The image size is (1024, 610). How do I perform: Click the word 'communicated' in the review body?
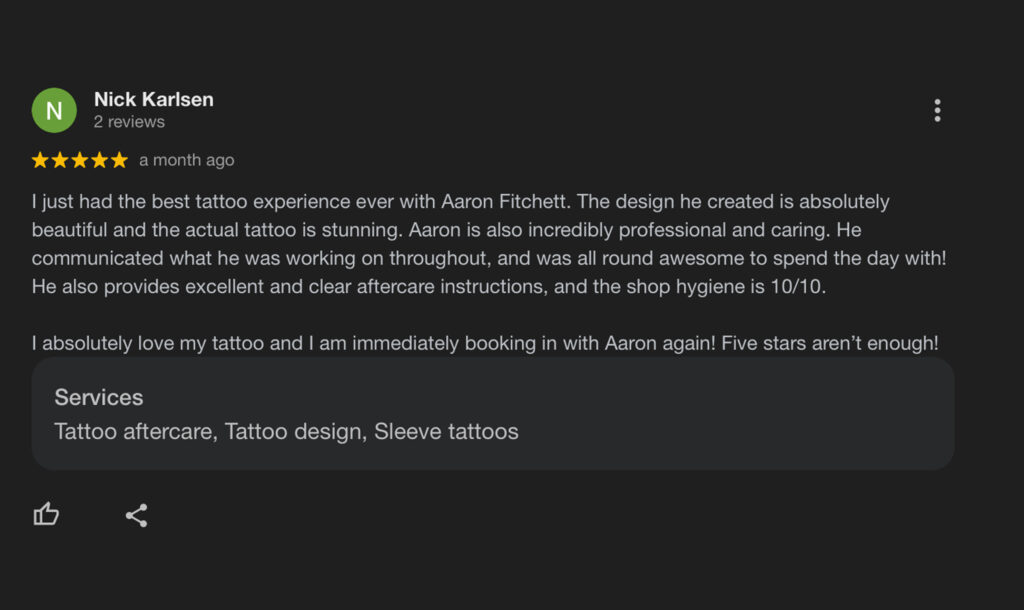[x=97, y=258]
